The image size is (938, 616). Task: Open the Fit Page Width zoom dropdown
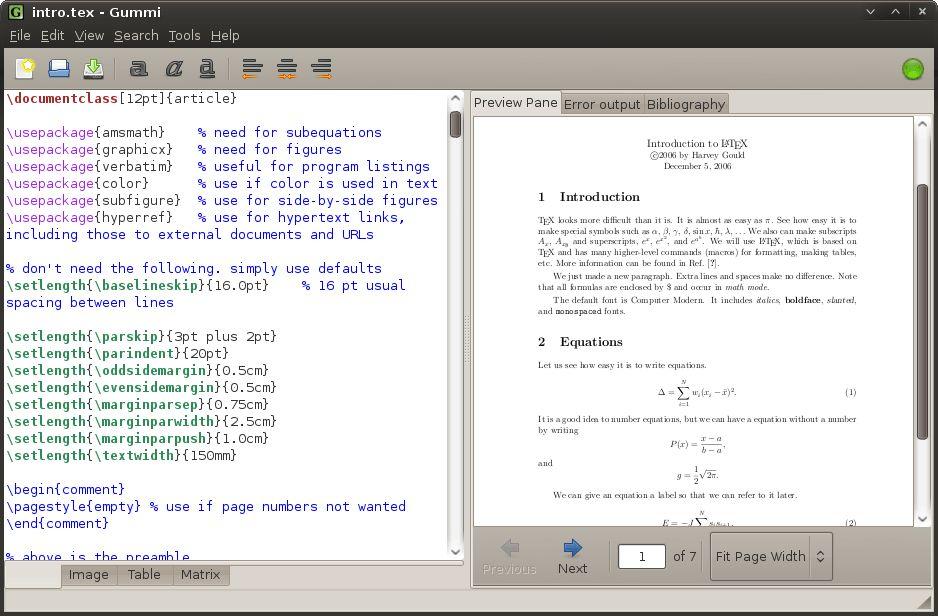click(770, 556)
